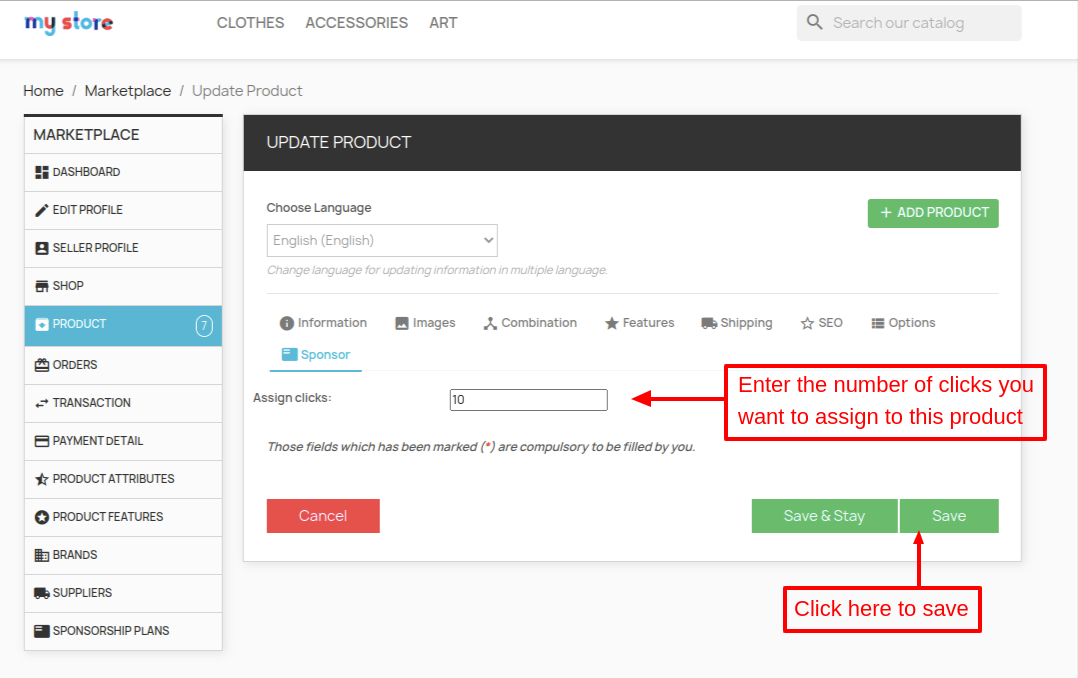
Task: Select the Shipping tab
Action: coord(737,323)
